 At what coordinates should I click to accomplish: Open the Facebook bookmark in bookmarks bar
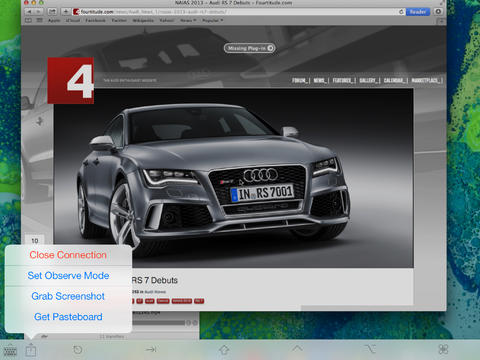(95, 20)
